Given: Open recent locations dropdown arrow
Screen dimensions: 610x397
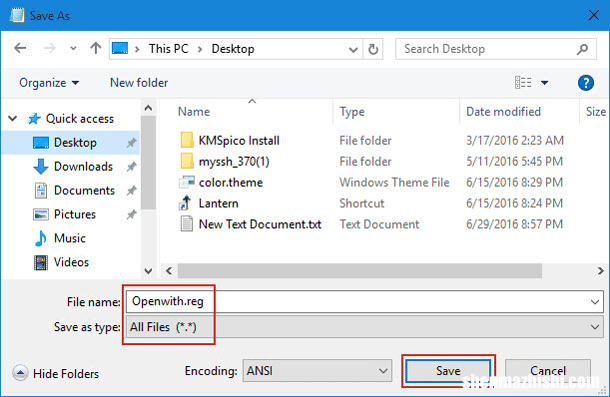Looking at the screenshot, I should tap(73, 49).
